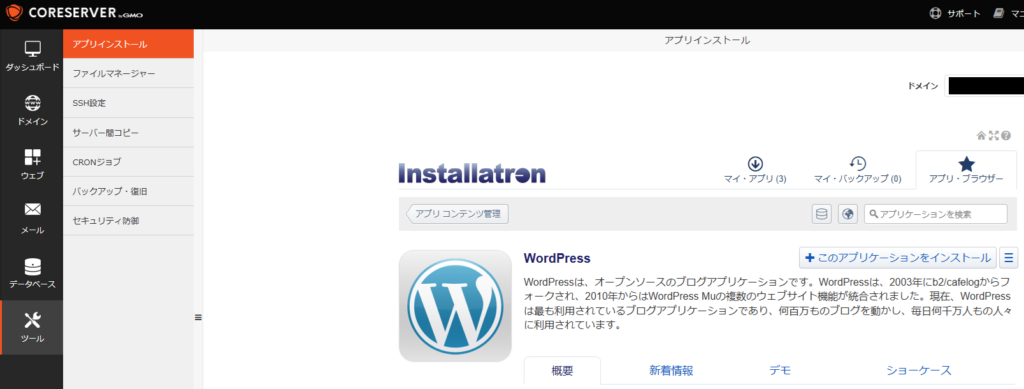Open the ドメイン selection field

984,86
